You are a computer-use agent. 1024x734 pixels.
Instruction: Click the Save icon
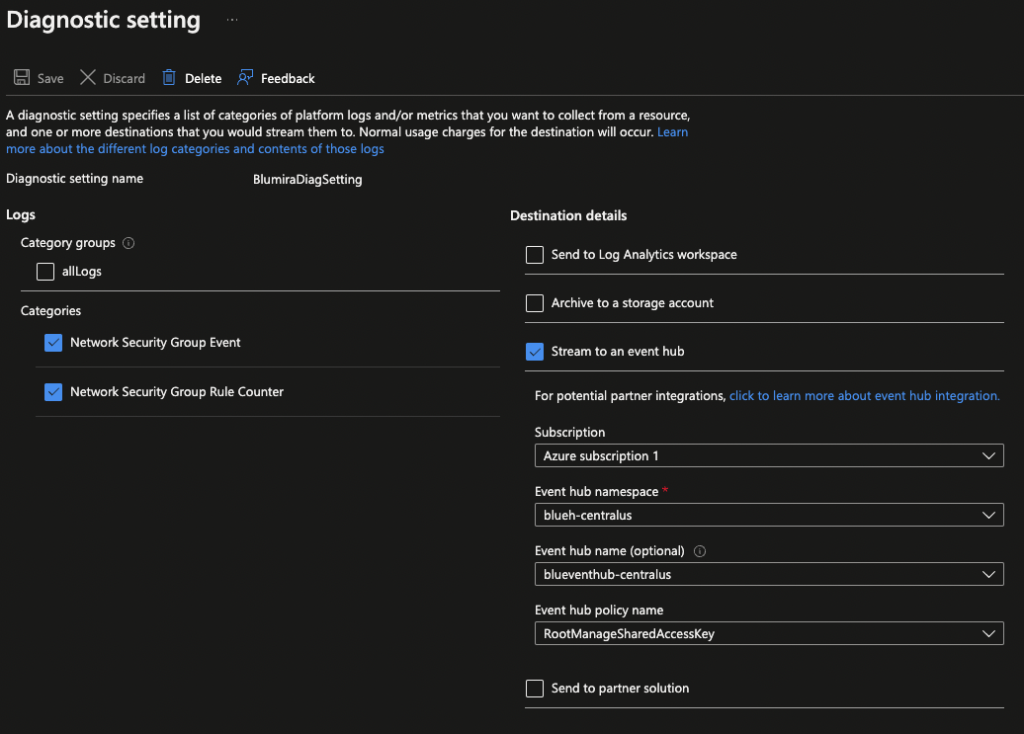(21, 77)
